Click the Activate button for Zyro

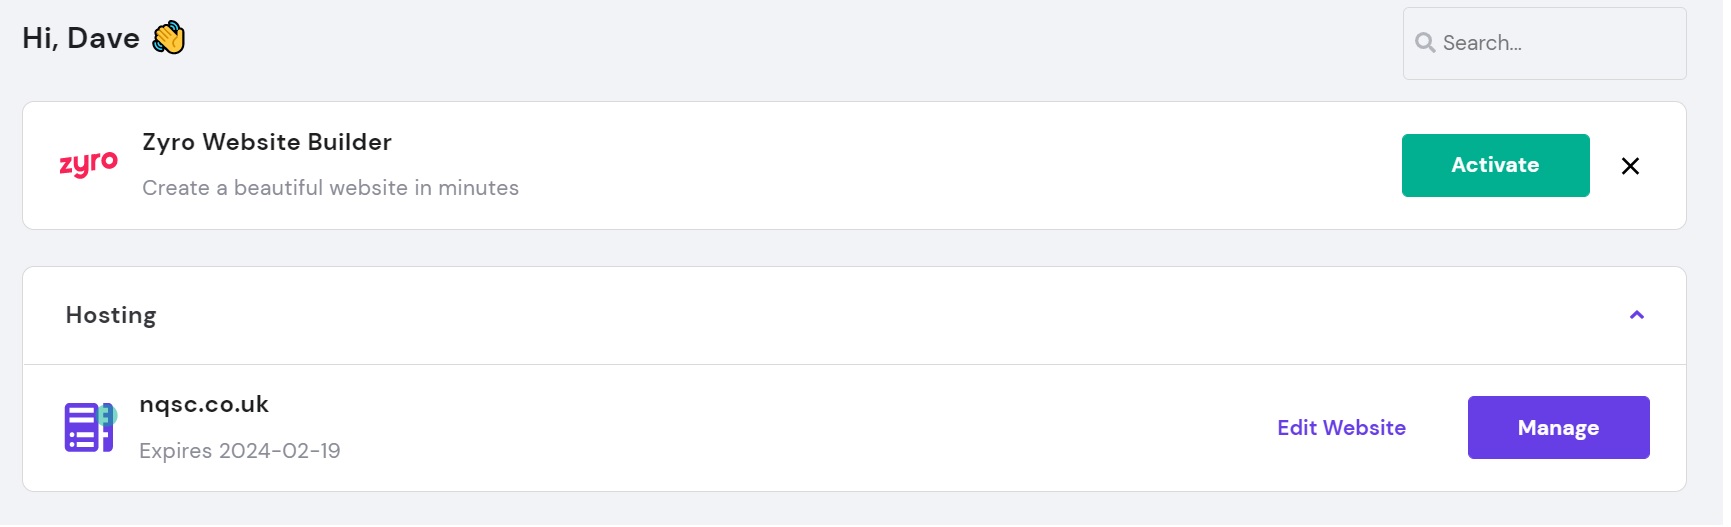tap(1495, 165)
